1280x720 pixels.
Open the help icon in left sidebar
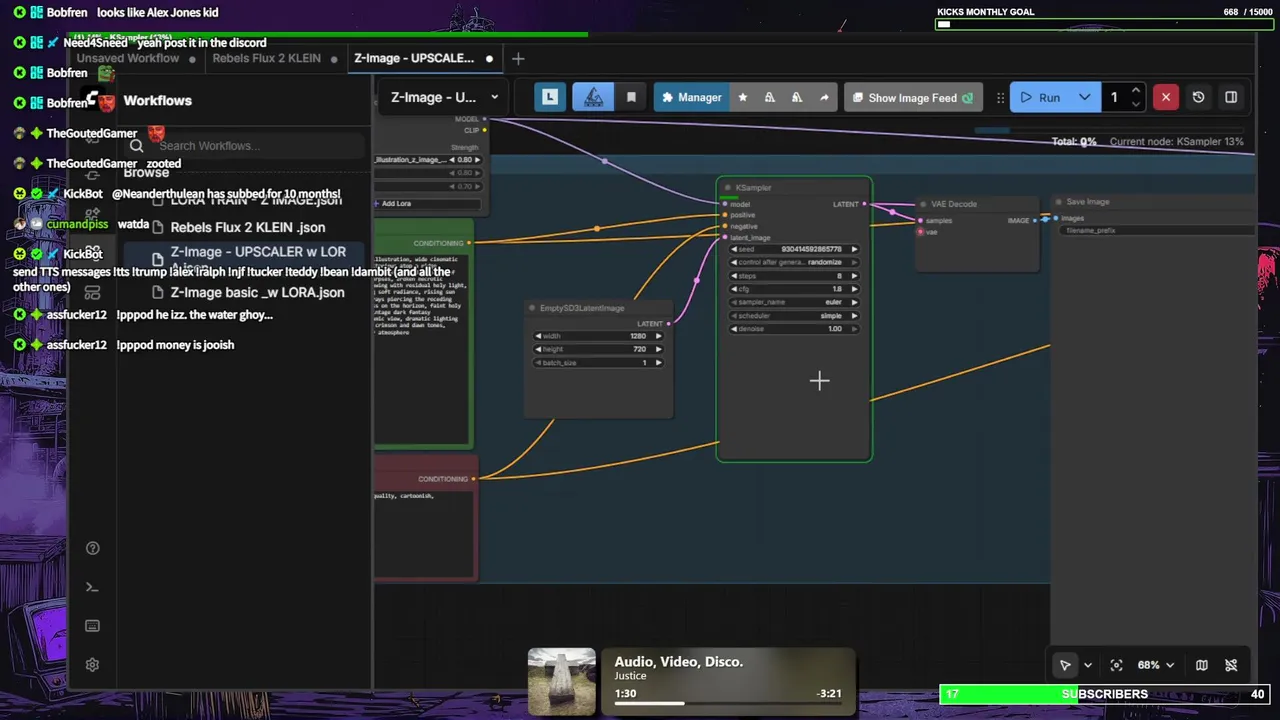tap(92, 548)
